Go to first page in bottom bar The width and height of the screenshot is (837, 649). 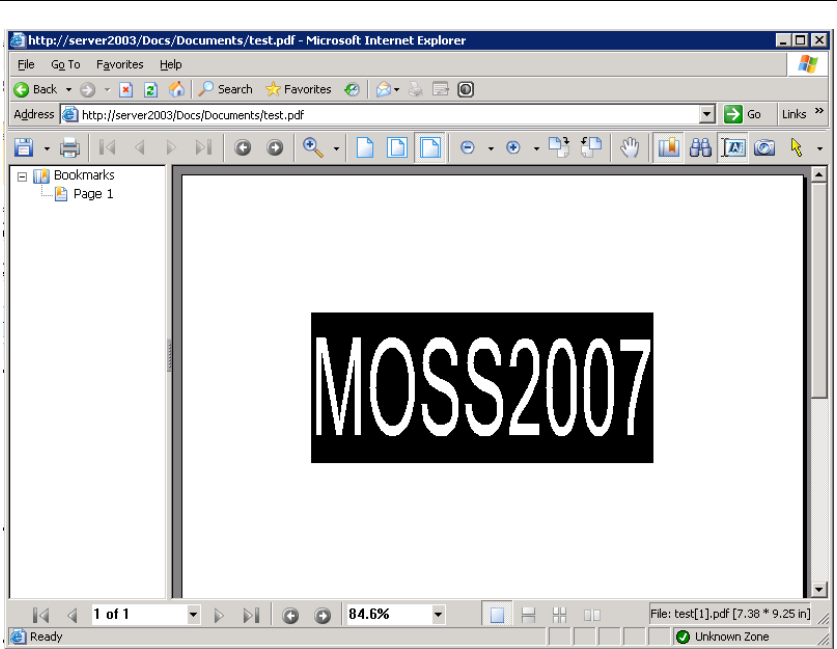point(41,615)
